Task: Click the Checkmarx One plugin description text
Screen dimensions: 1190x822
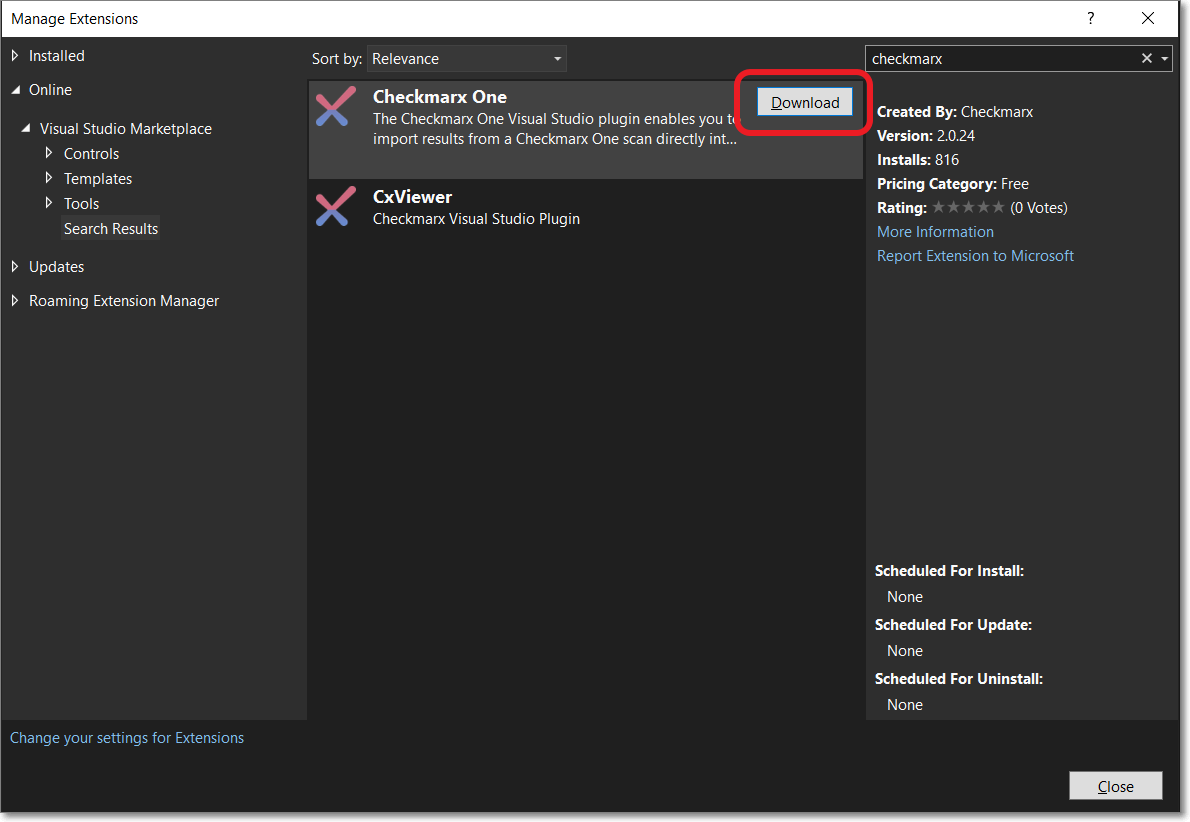Action: (x=555, y=129)
